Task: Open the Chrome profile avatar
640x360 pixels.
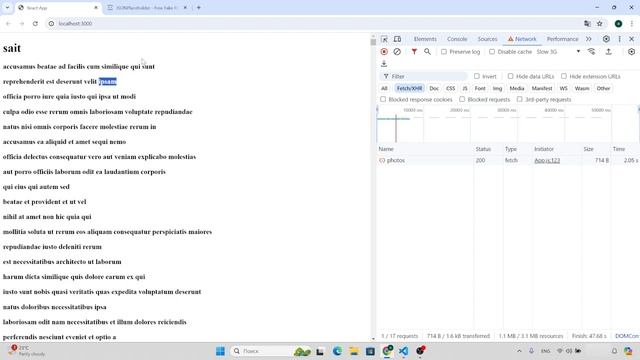Action: point(618,24)
